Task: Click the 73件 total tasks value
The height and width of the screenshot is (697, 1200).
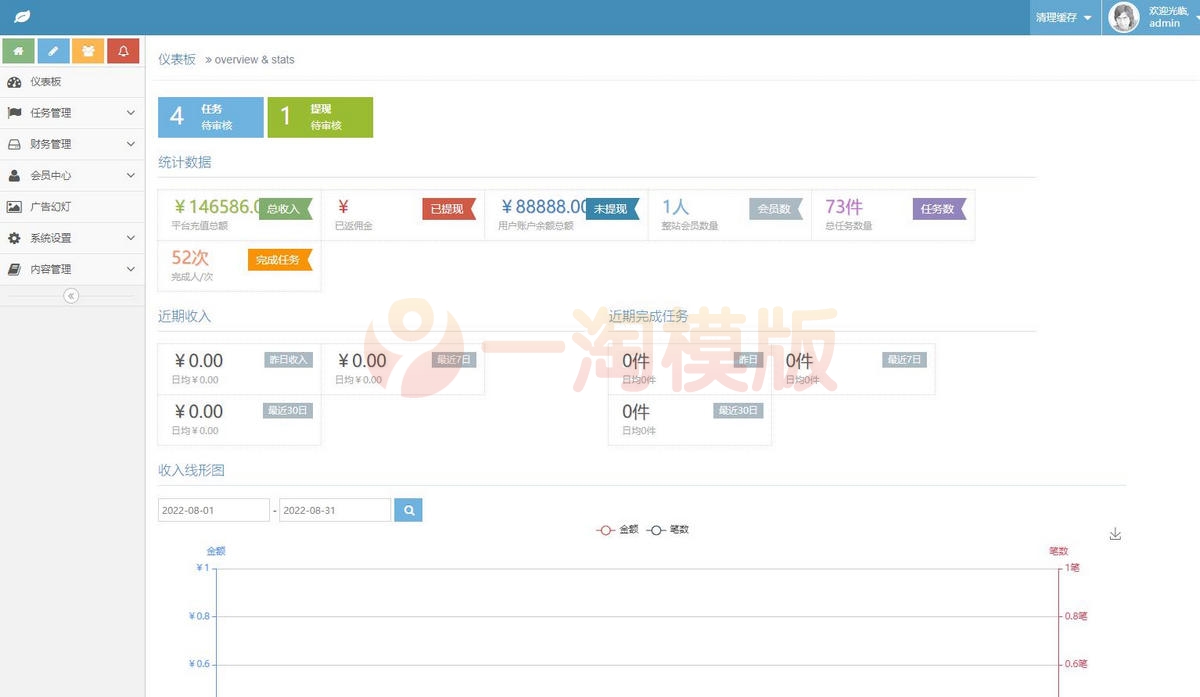Action: (x=844, y=207)
